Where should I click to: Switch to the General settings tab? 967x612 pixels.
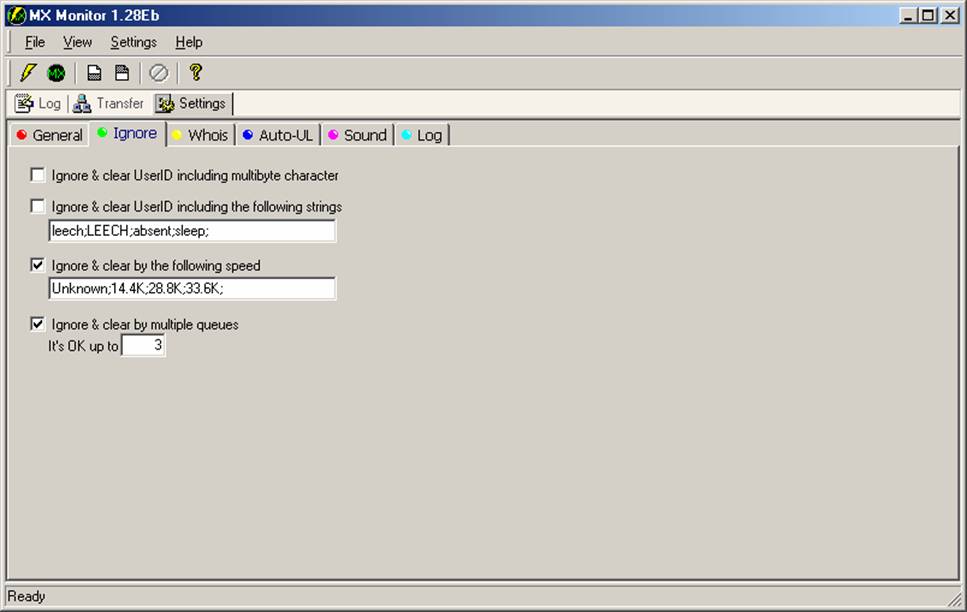click(49, 135)
